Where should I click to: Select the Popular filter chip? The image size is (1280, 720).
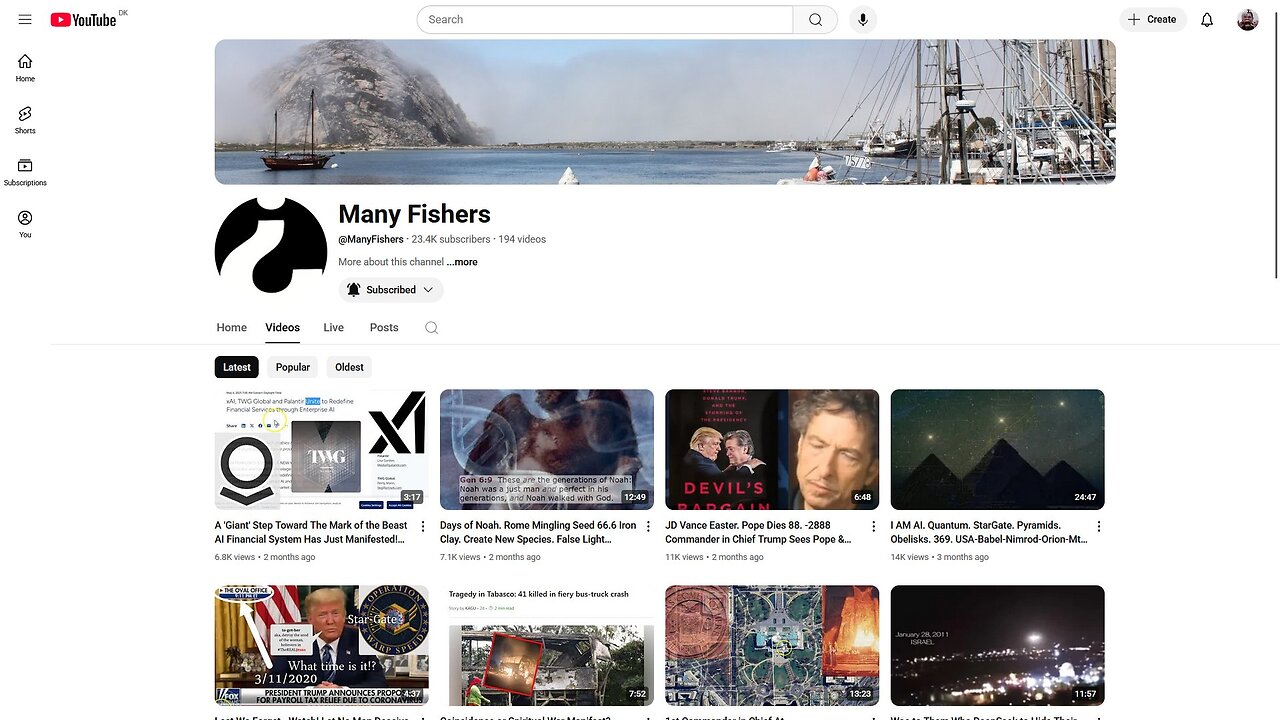[x=293, y=367]
